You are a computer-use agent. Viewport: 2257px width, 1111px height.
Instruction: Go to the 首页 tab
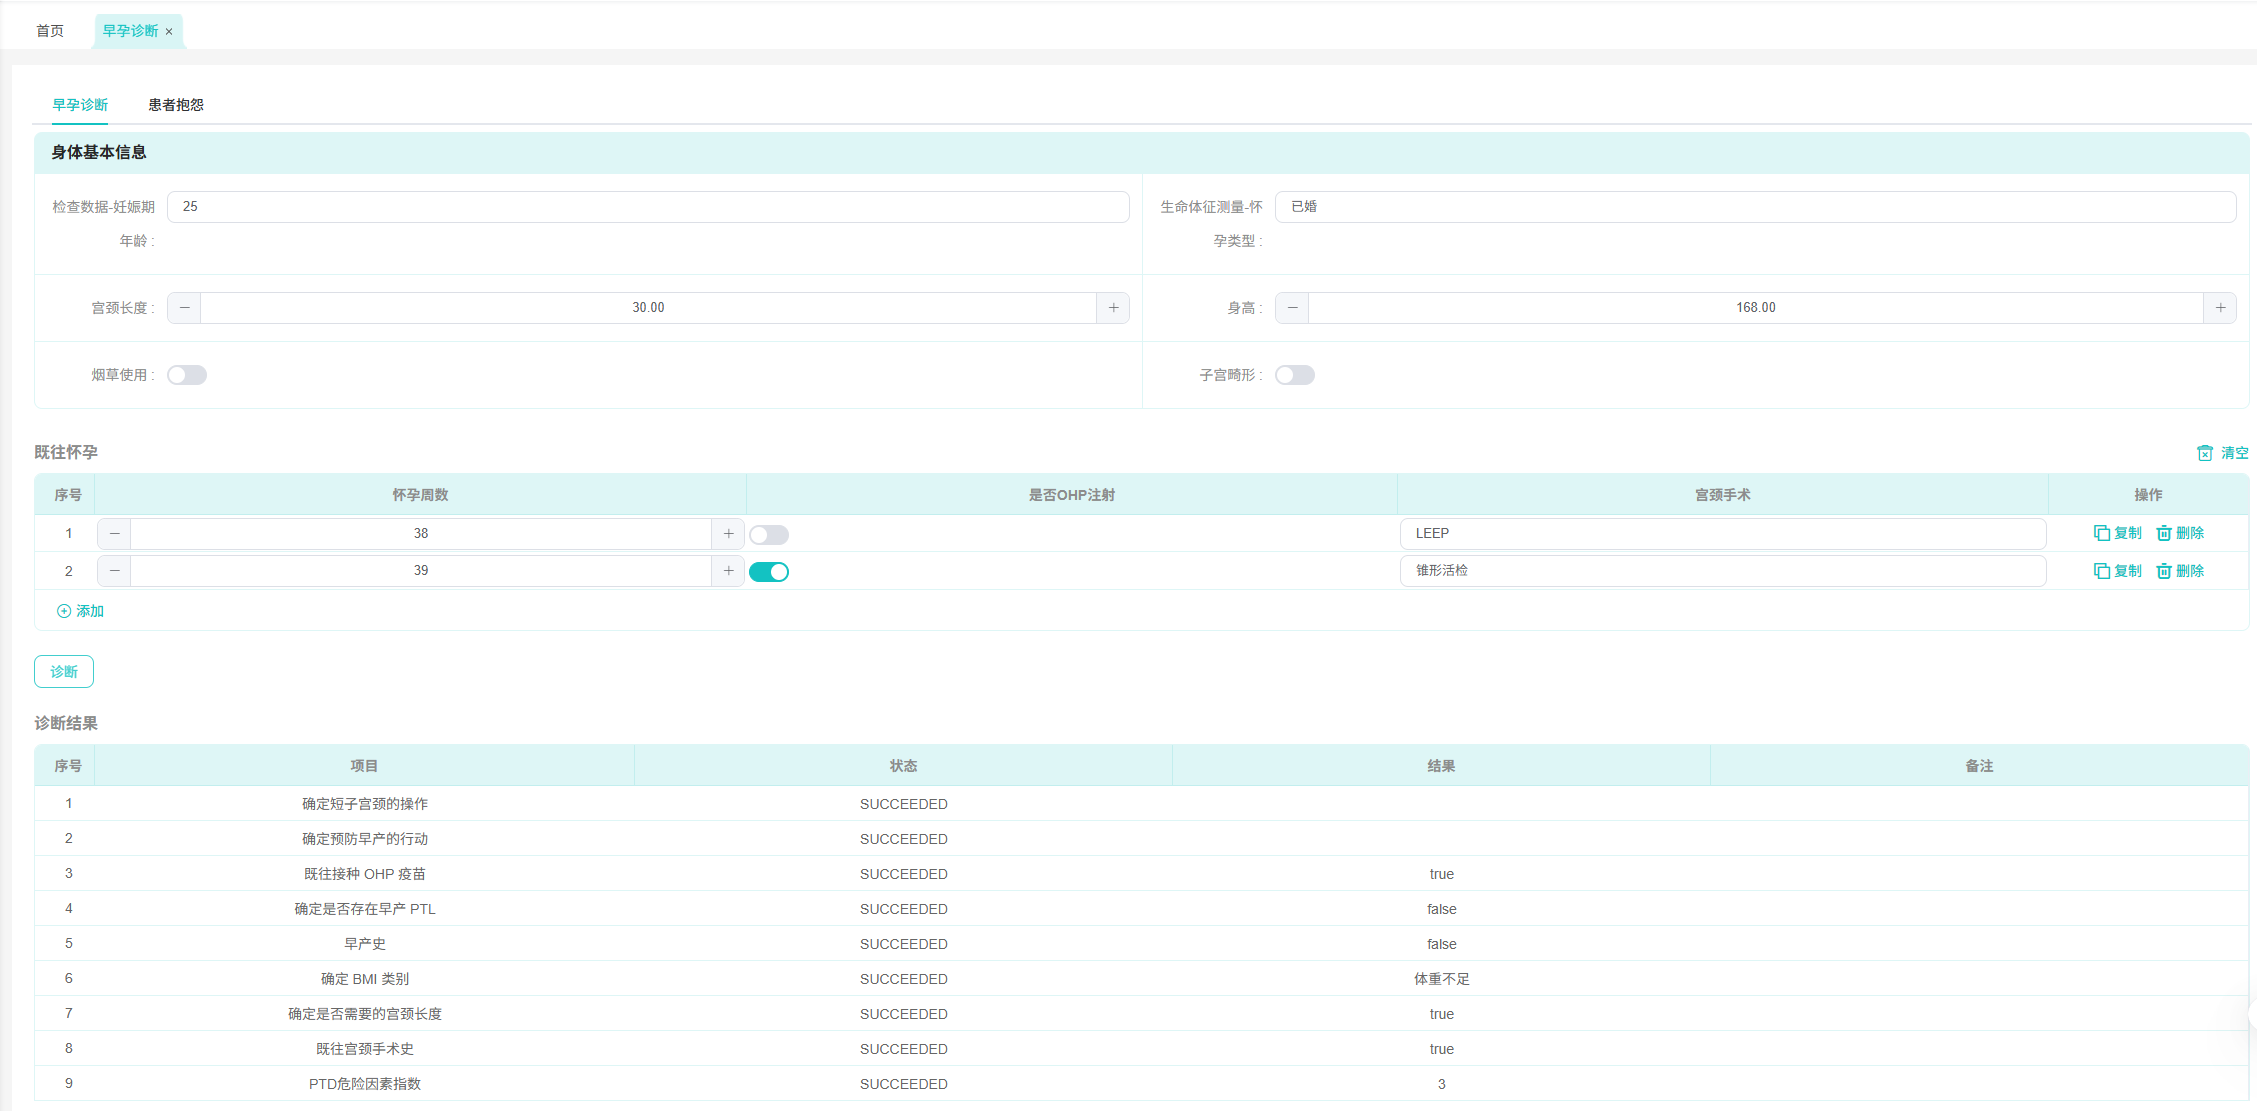pyautogui.click(x=50, y=31)
